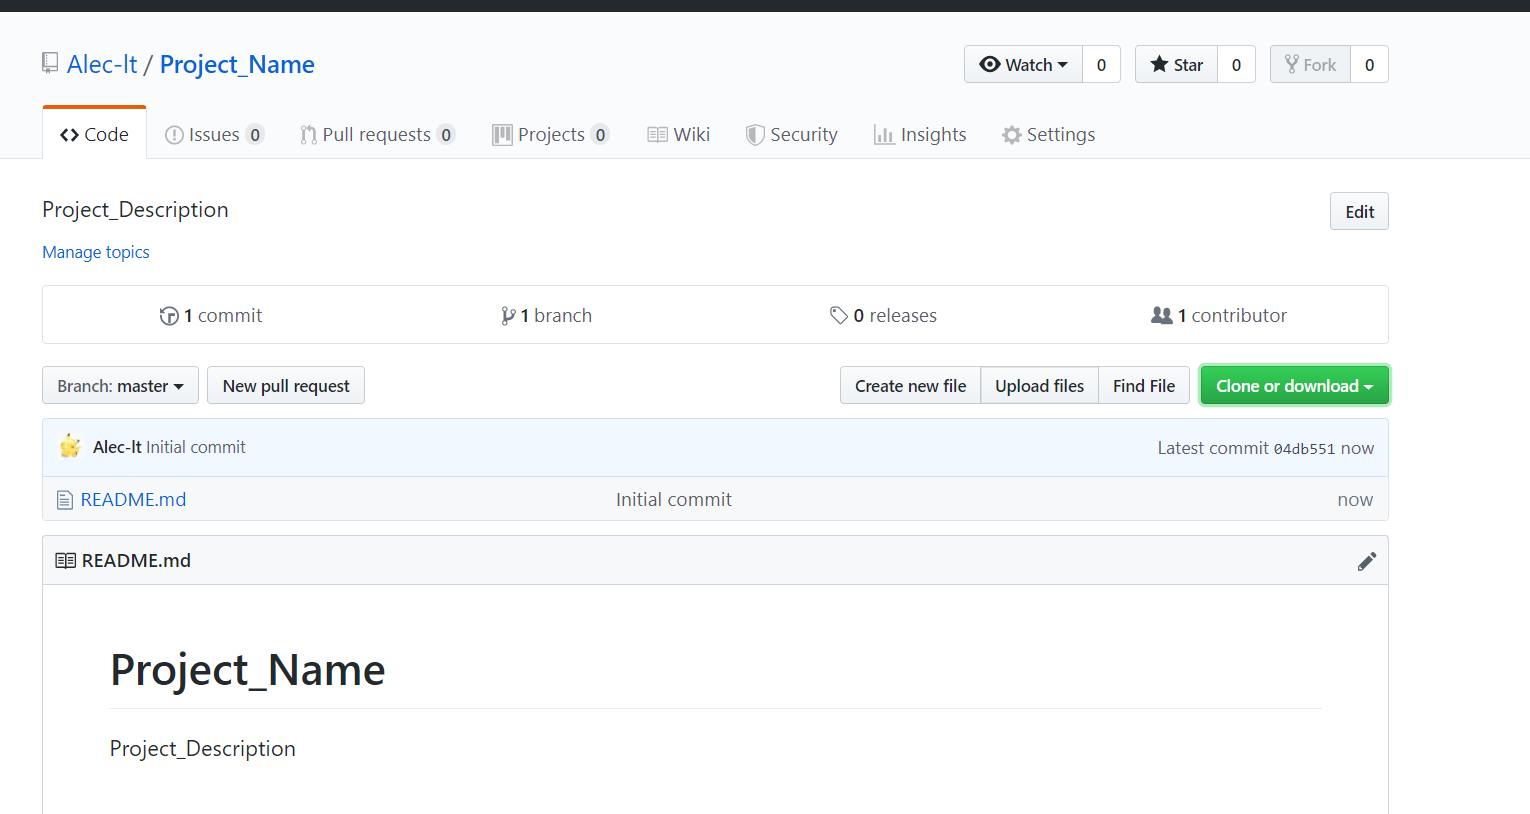The width and height of the screenshot is (1530, 814).
Task: Open the Branch: master selector
Action: point(120,386)
